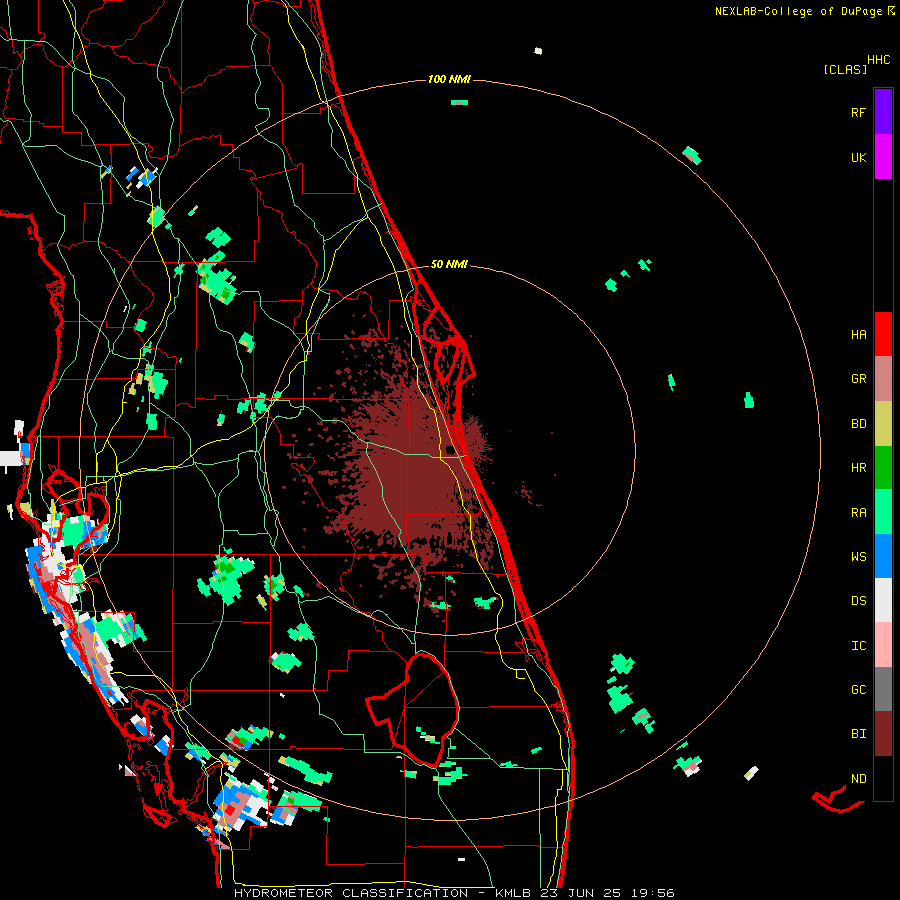The image size is (900, 900).
Task: Click the "IC" legend label
Action: 858,645
